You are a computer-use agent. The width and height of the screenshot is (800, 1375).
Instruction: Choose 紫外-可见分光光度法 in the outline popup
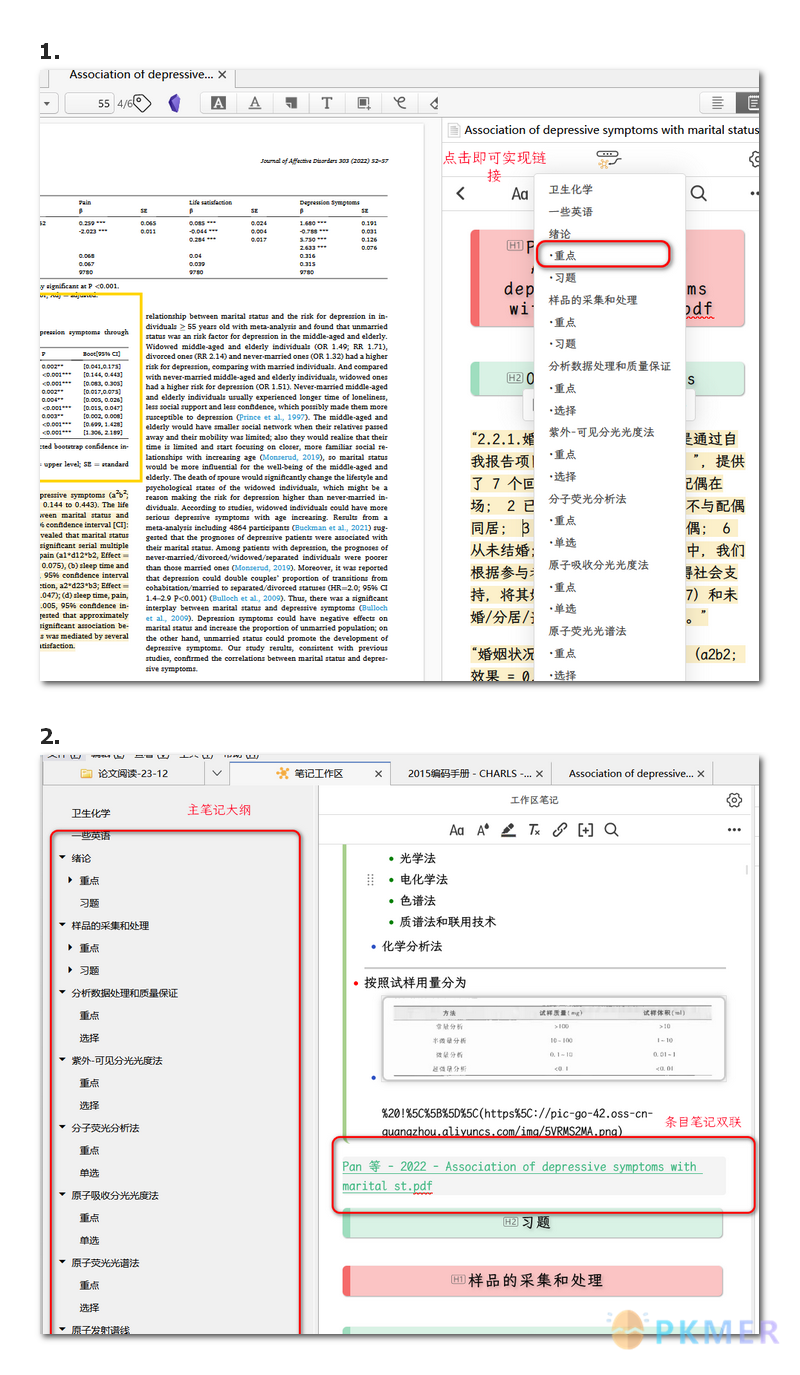coord(601,432)
